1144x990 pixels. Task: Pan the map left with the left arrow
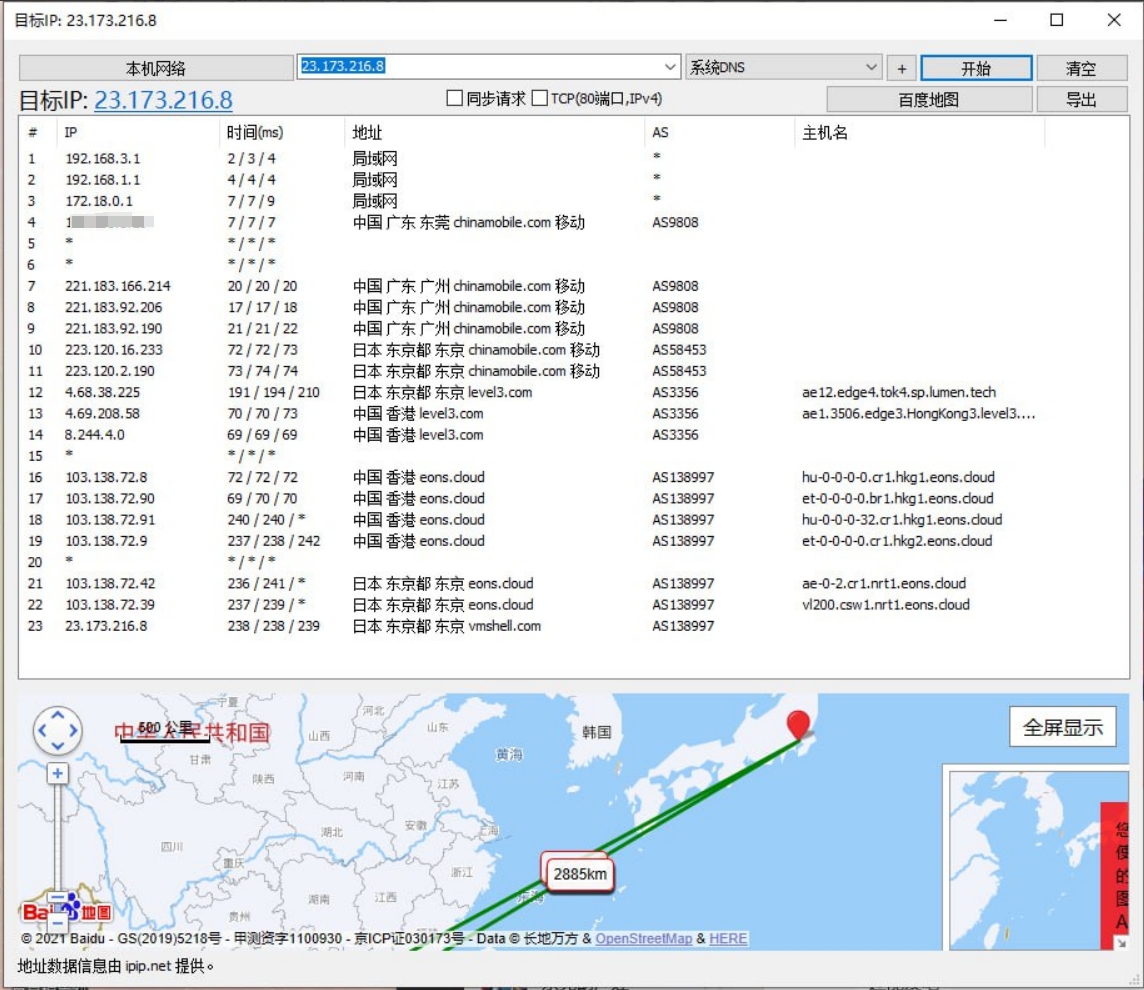click(x=43, y=732)
